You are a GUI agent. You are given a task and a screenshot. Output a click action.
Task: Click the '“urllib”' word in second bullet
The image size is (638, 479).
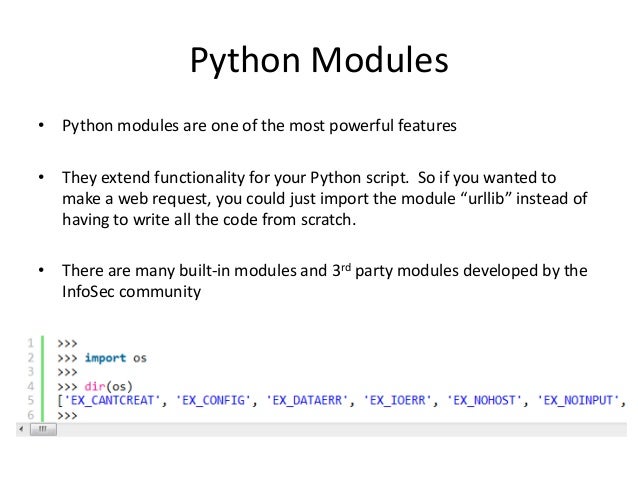(486, 199)
